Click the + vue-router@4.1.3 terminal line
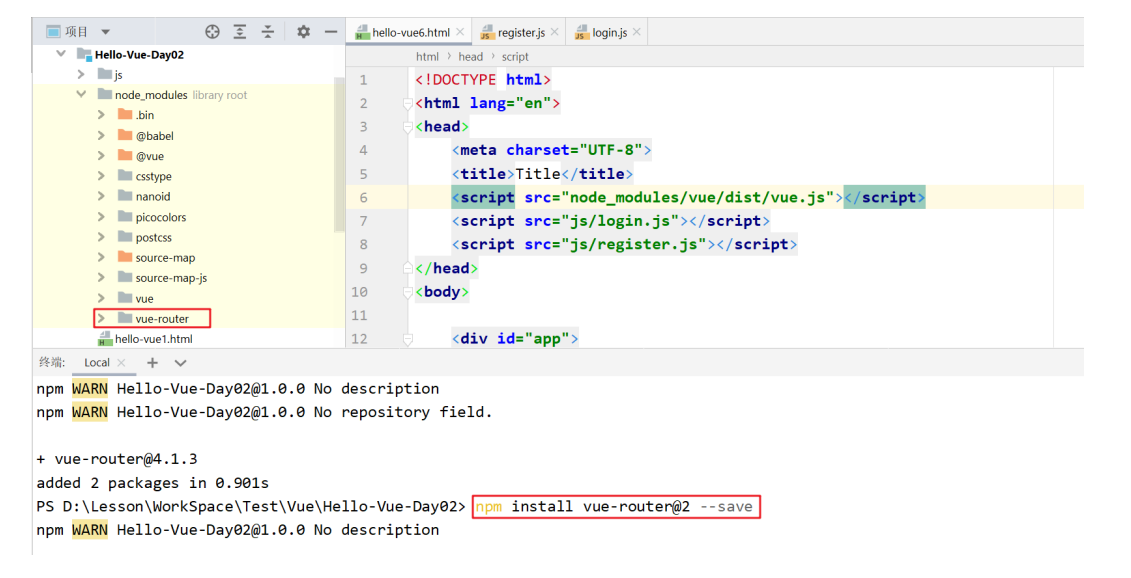This screenshot has height=578, width=1131. point(117,459)
